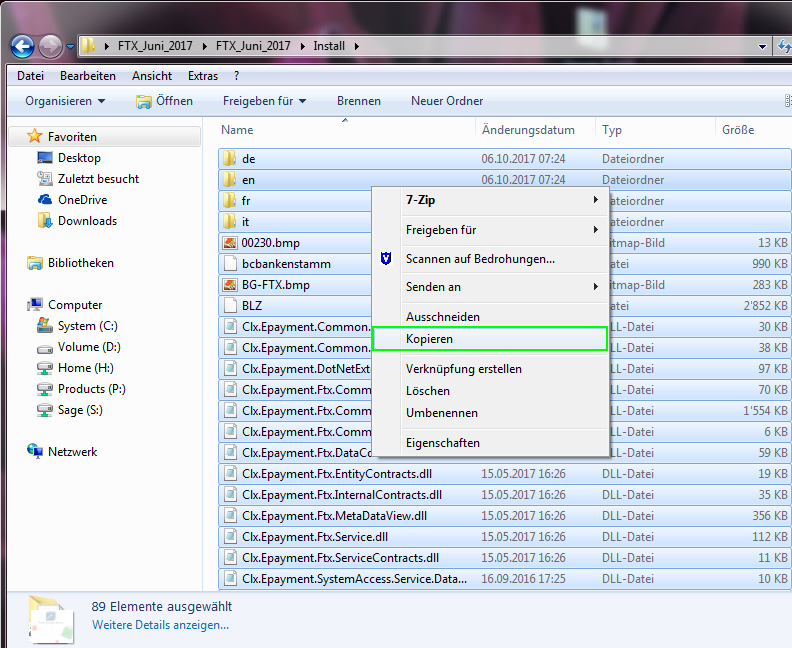Sort by the Typ column header

tap(656, 130)
